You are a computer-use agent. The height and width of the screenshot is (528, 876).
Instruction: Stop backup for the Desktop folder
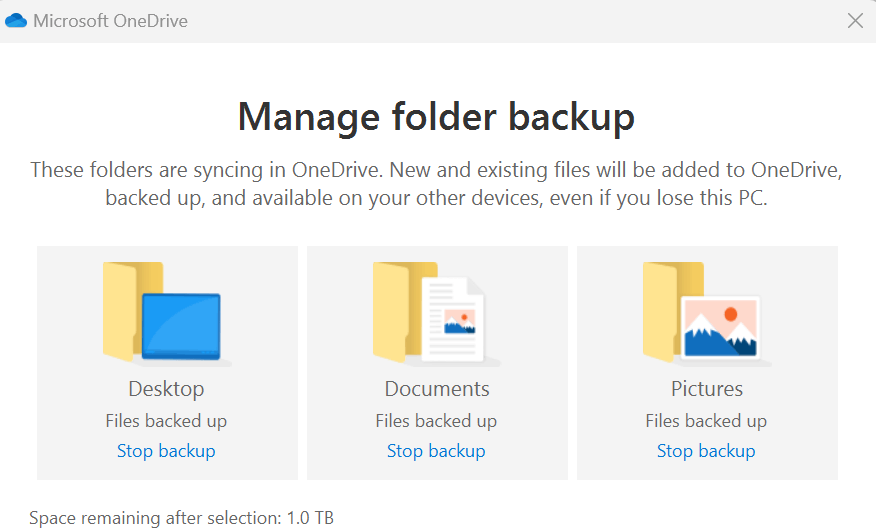(166, 450)
